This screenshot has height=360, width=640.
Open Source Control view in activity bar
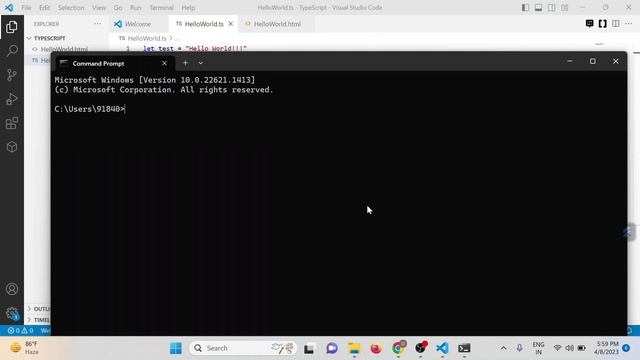click(x=12, y=75)
